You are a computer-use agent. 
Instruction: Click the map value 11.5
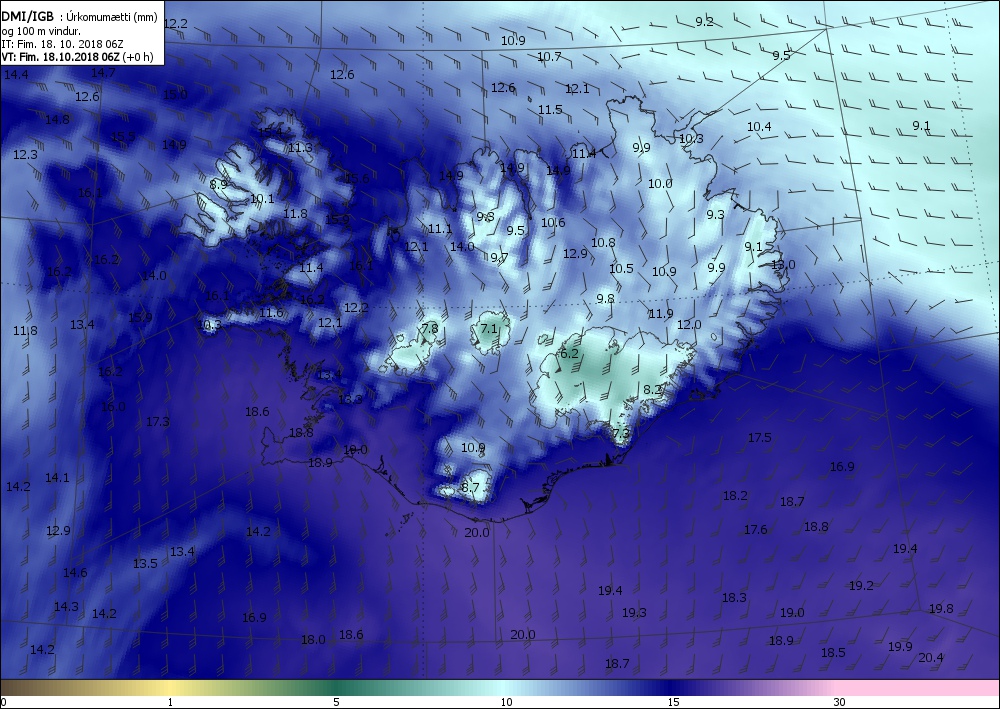point(550,110)
